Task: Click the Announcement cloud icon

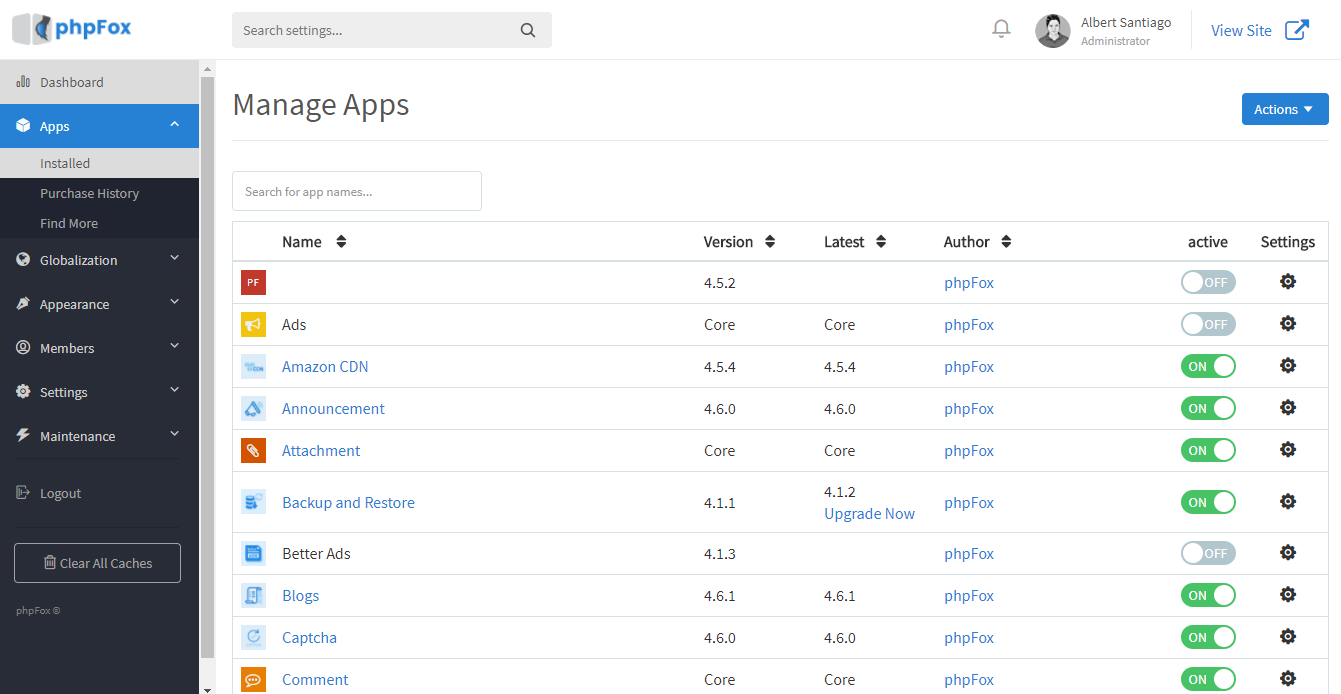Action: (253, 408)
